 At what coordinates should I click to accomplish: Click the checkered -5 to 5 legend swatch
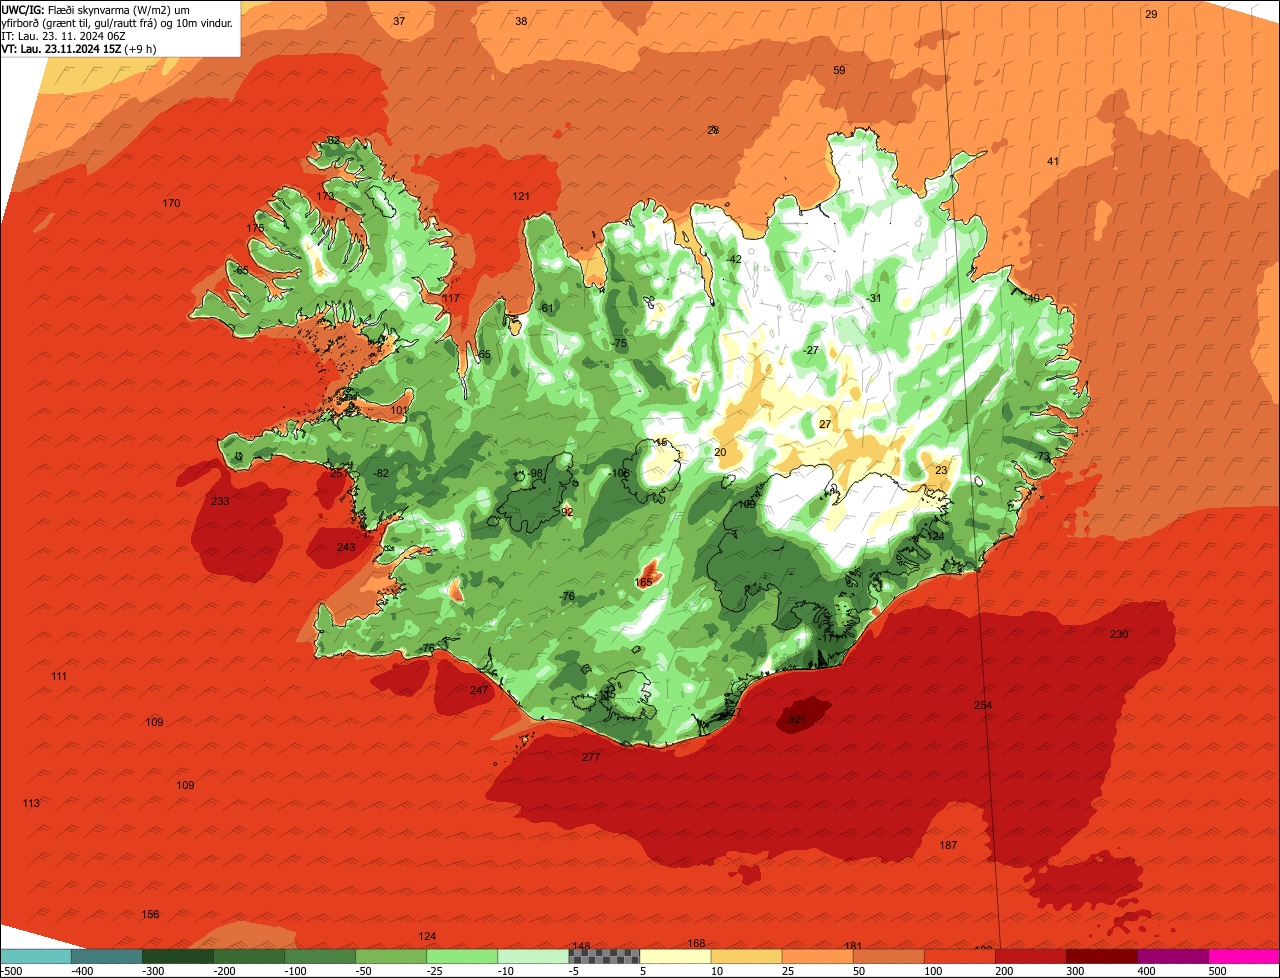(604, 957)
